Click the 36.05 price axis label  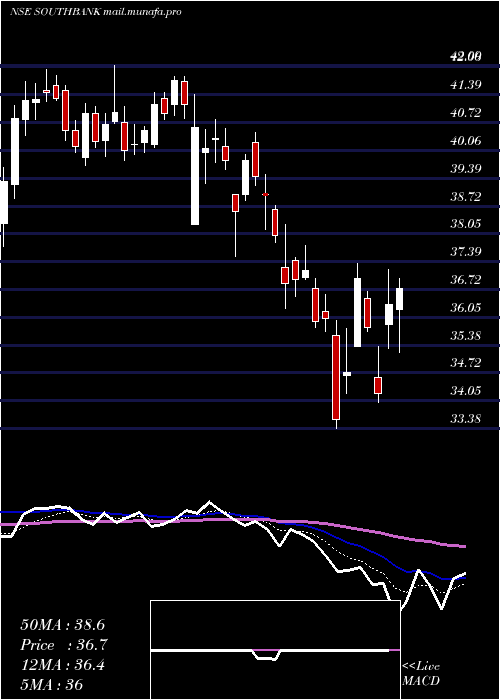pyautogui.click(x=465, y=308)
